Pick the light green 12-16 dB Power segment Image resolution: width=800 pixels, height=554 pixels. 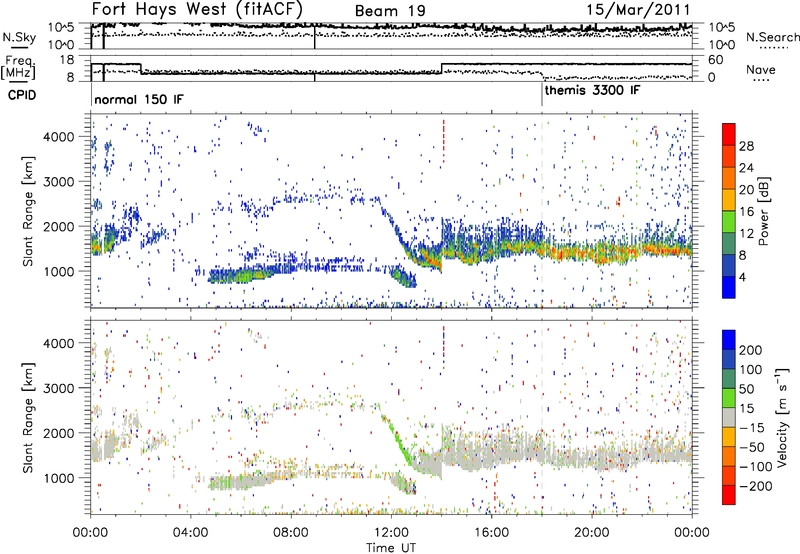[x=729, y=222]
